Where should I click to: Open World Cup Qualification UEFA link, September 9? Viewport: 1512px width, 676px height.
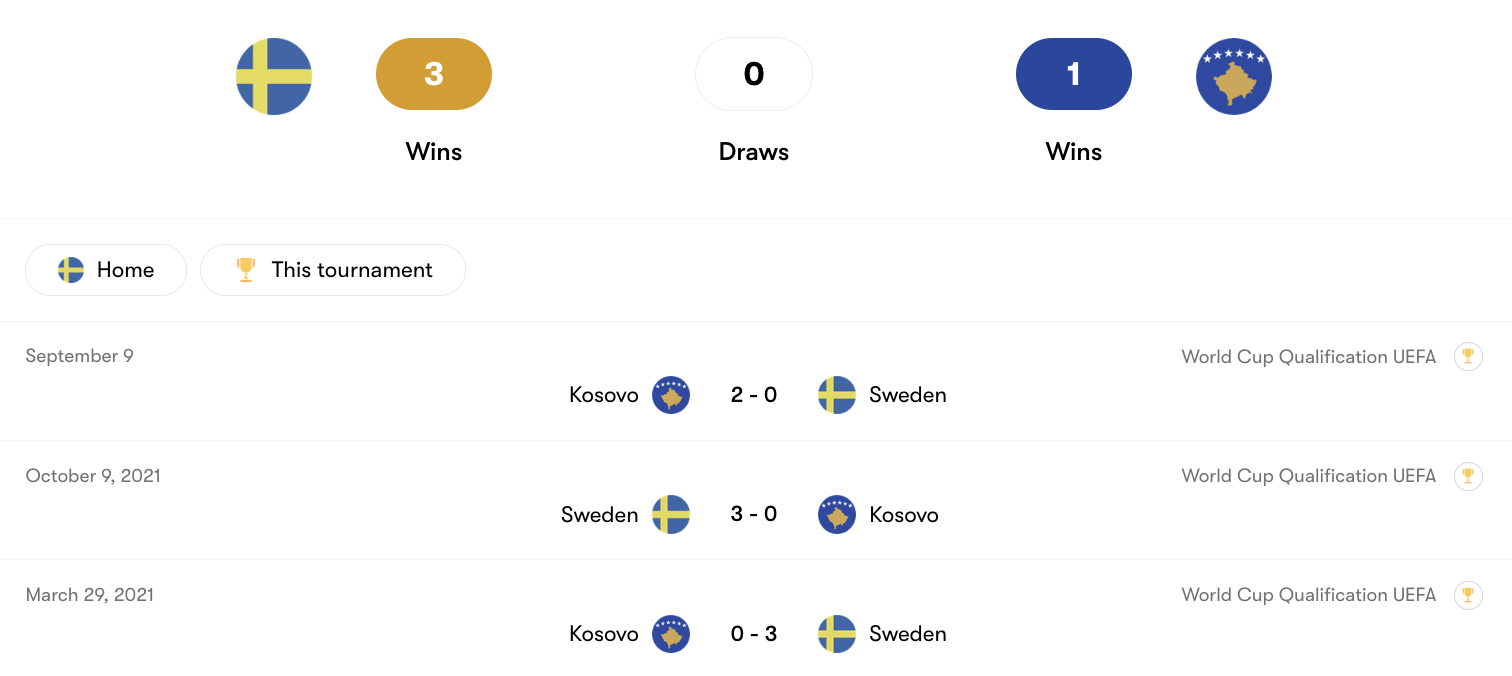[1308, 356]
